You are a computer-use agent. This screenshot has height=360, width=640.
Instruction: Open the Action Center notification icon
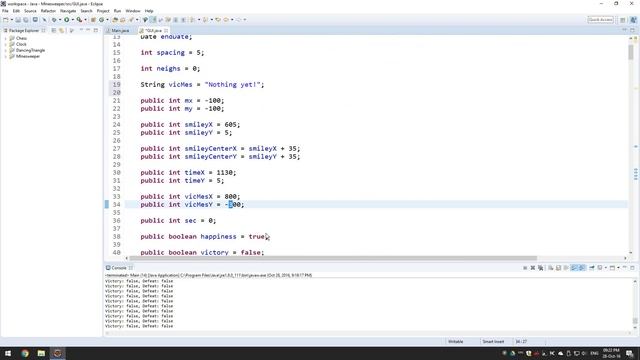pyautogui.click(x=630, y=353)
